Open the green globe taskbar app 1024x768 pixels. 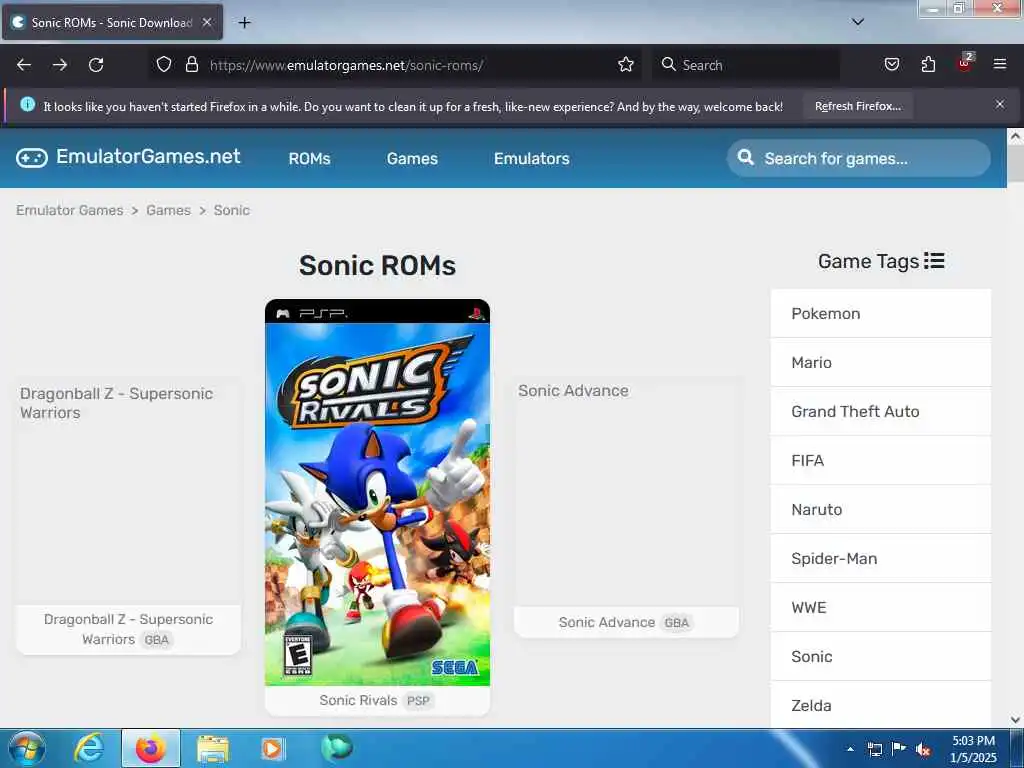pyautogui.click(x=336, y=748)
